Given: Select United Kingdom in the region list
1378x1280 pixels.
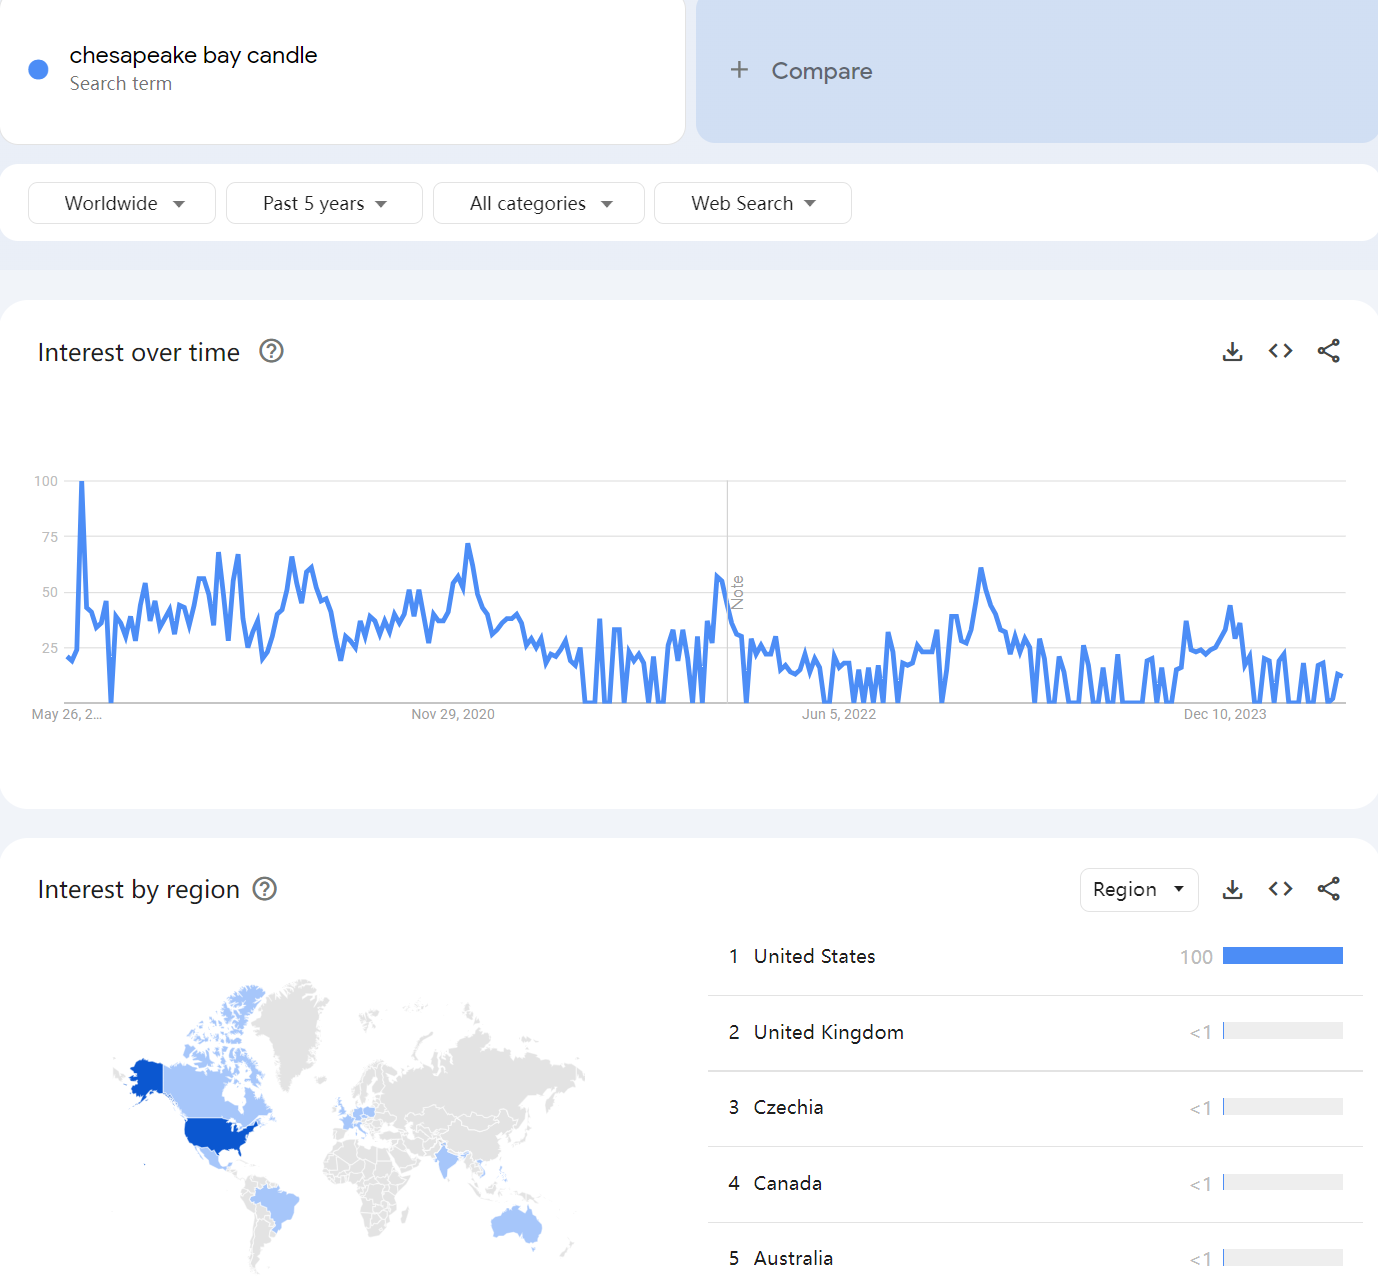Looking at the screenshot, I should (1035, 1033).
